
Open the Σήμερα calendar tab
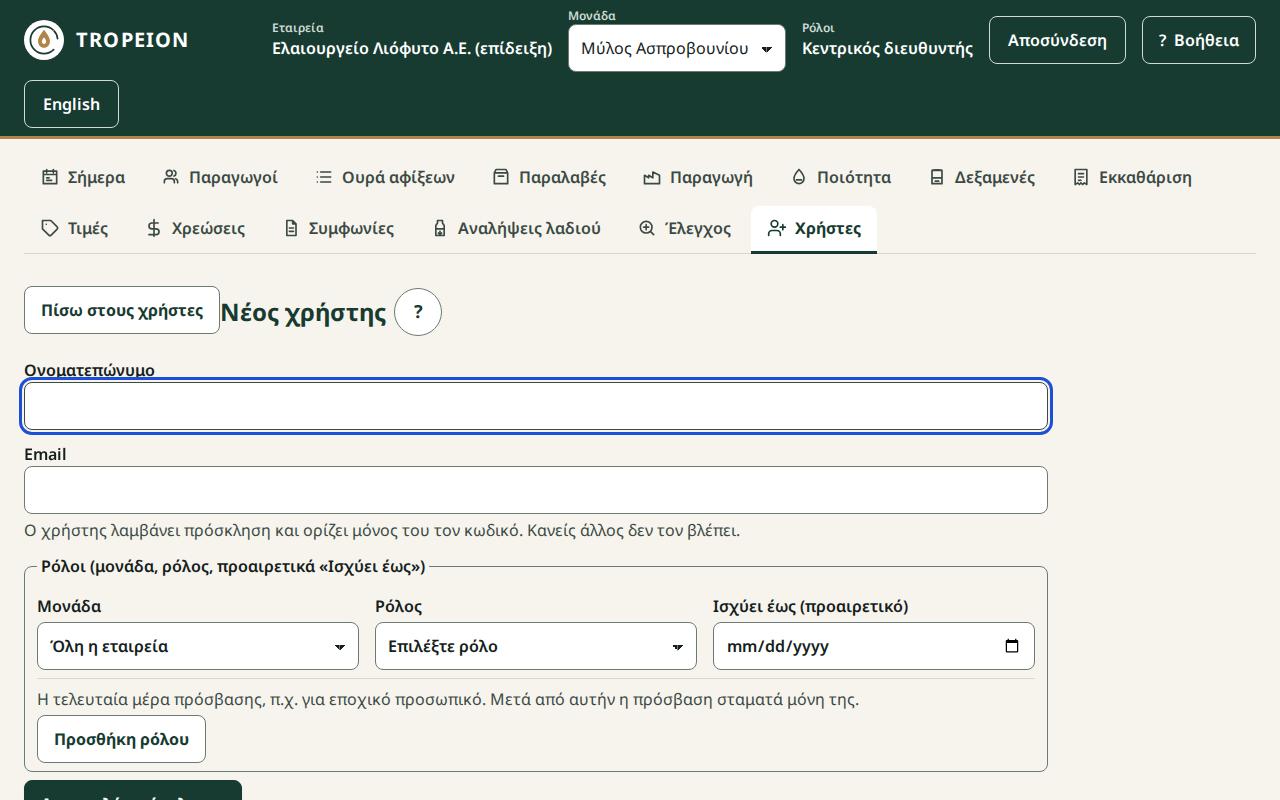(83, 177)
